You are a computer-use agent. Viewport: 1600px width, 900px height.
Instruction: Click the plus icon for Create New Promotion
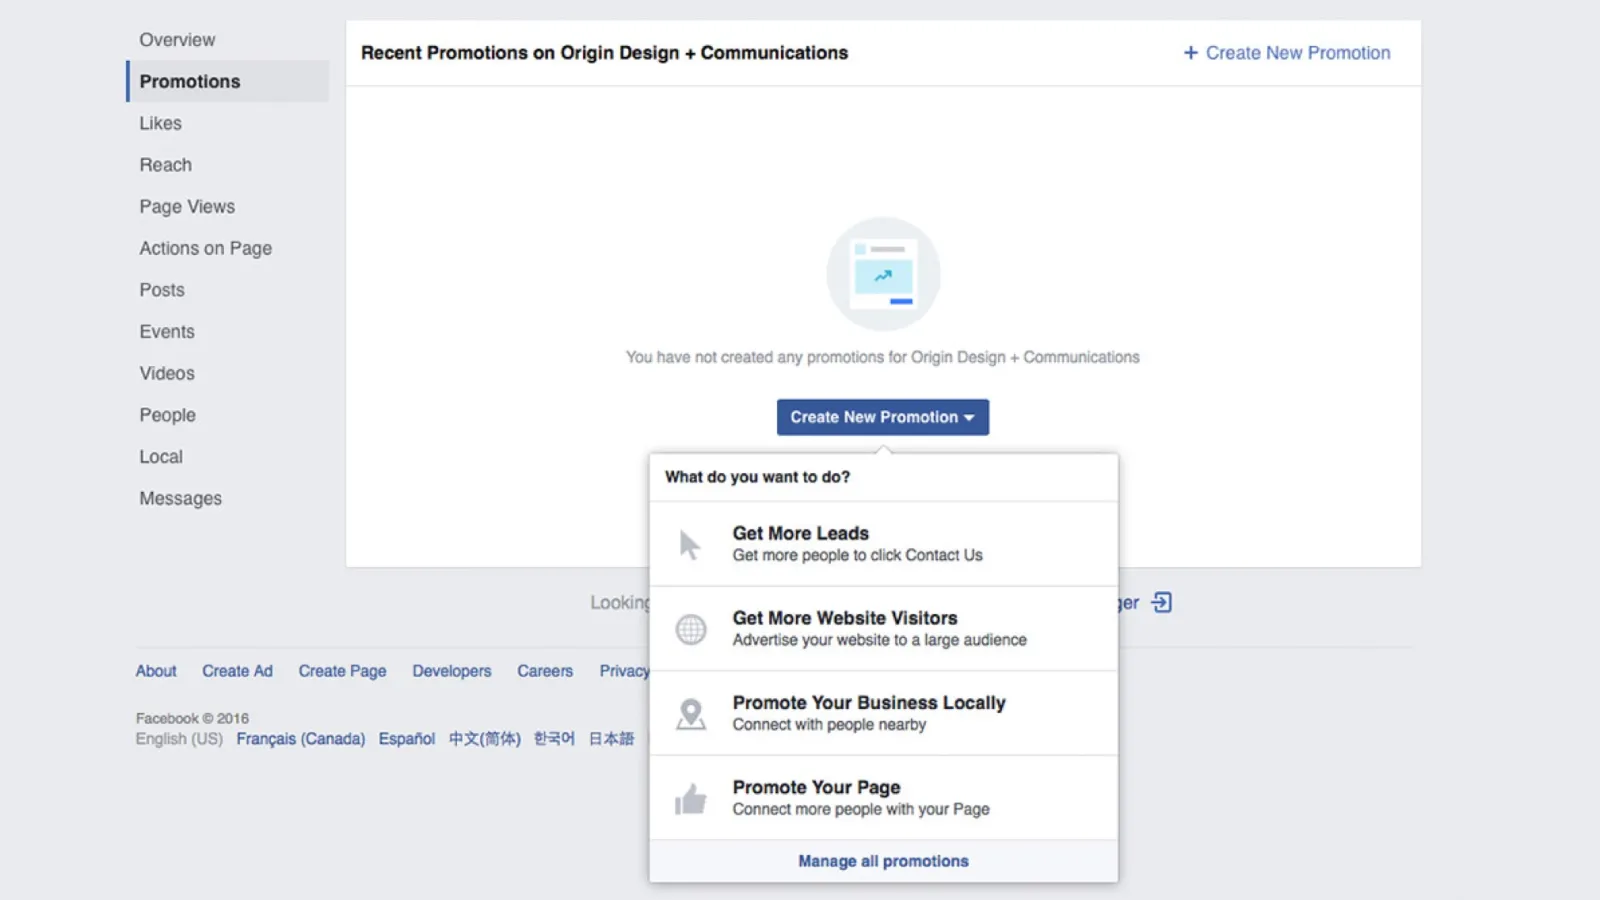[1190, 53]
